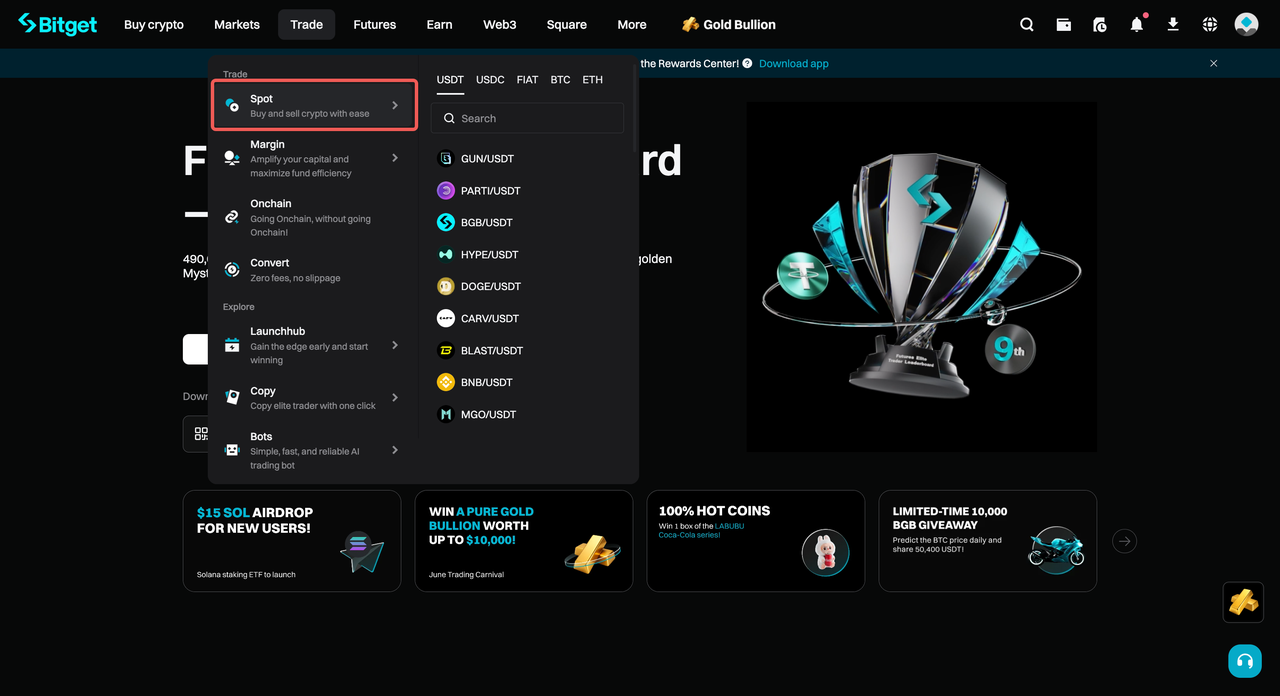Click the Bots robot icon
The width and height of the screenshot is (1280, 696).
tap(232, 450)
